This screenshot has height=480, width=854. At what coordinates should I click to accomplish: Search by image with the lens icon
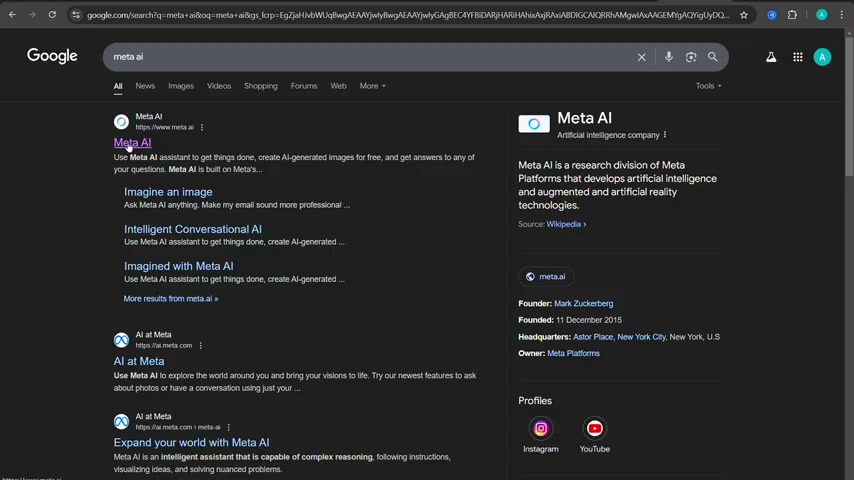[691, 57]
